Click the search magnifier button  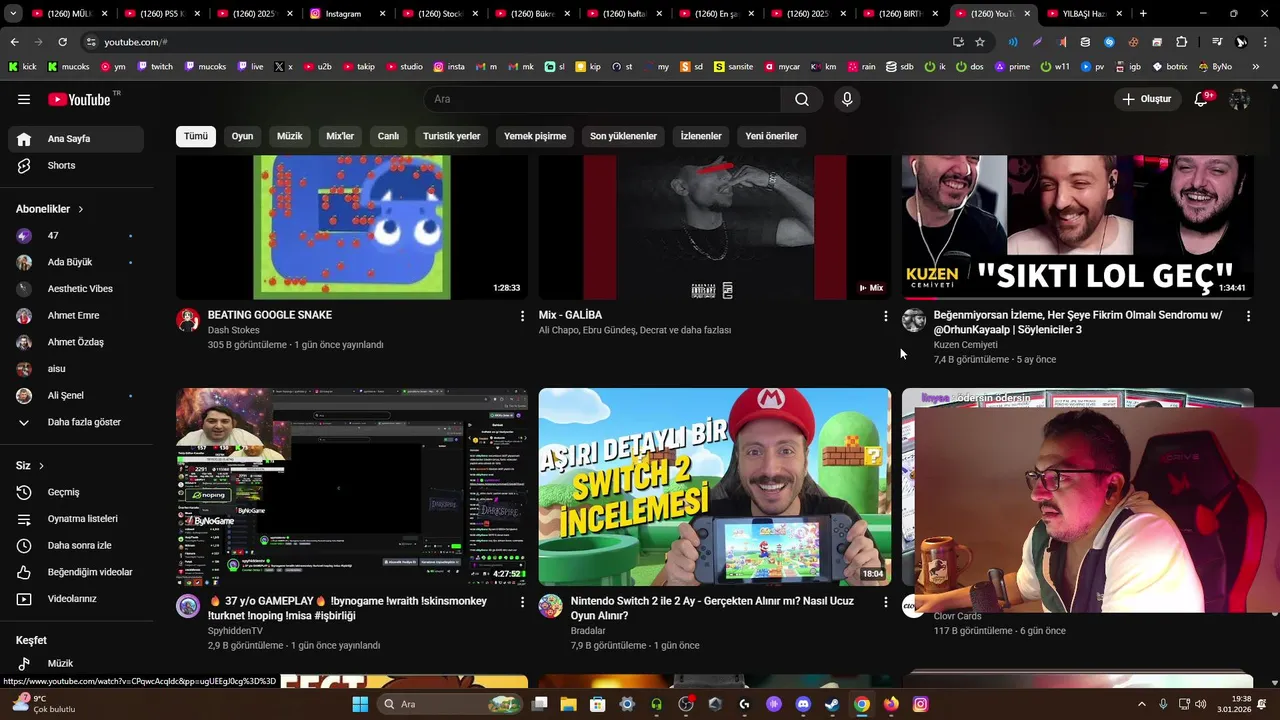pyautogui.click(x=802, y=99)
